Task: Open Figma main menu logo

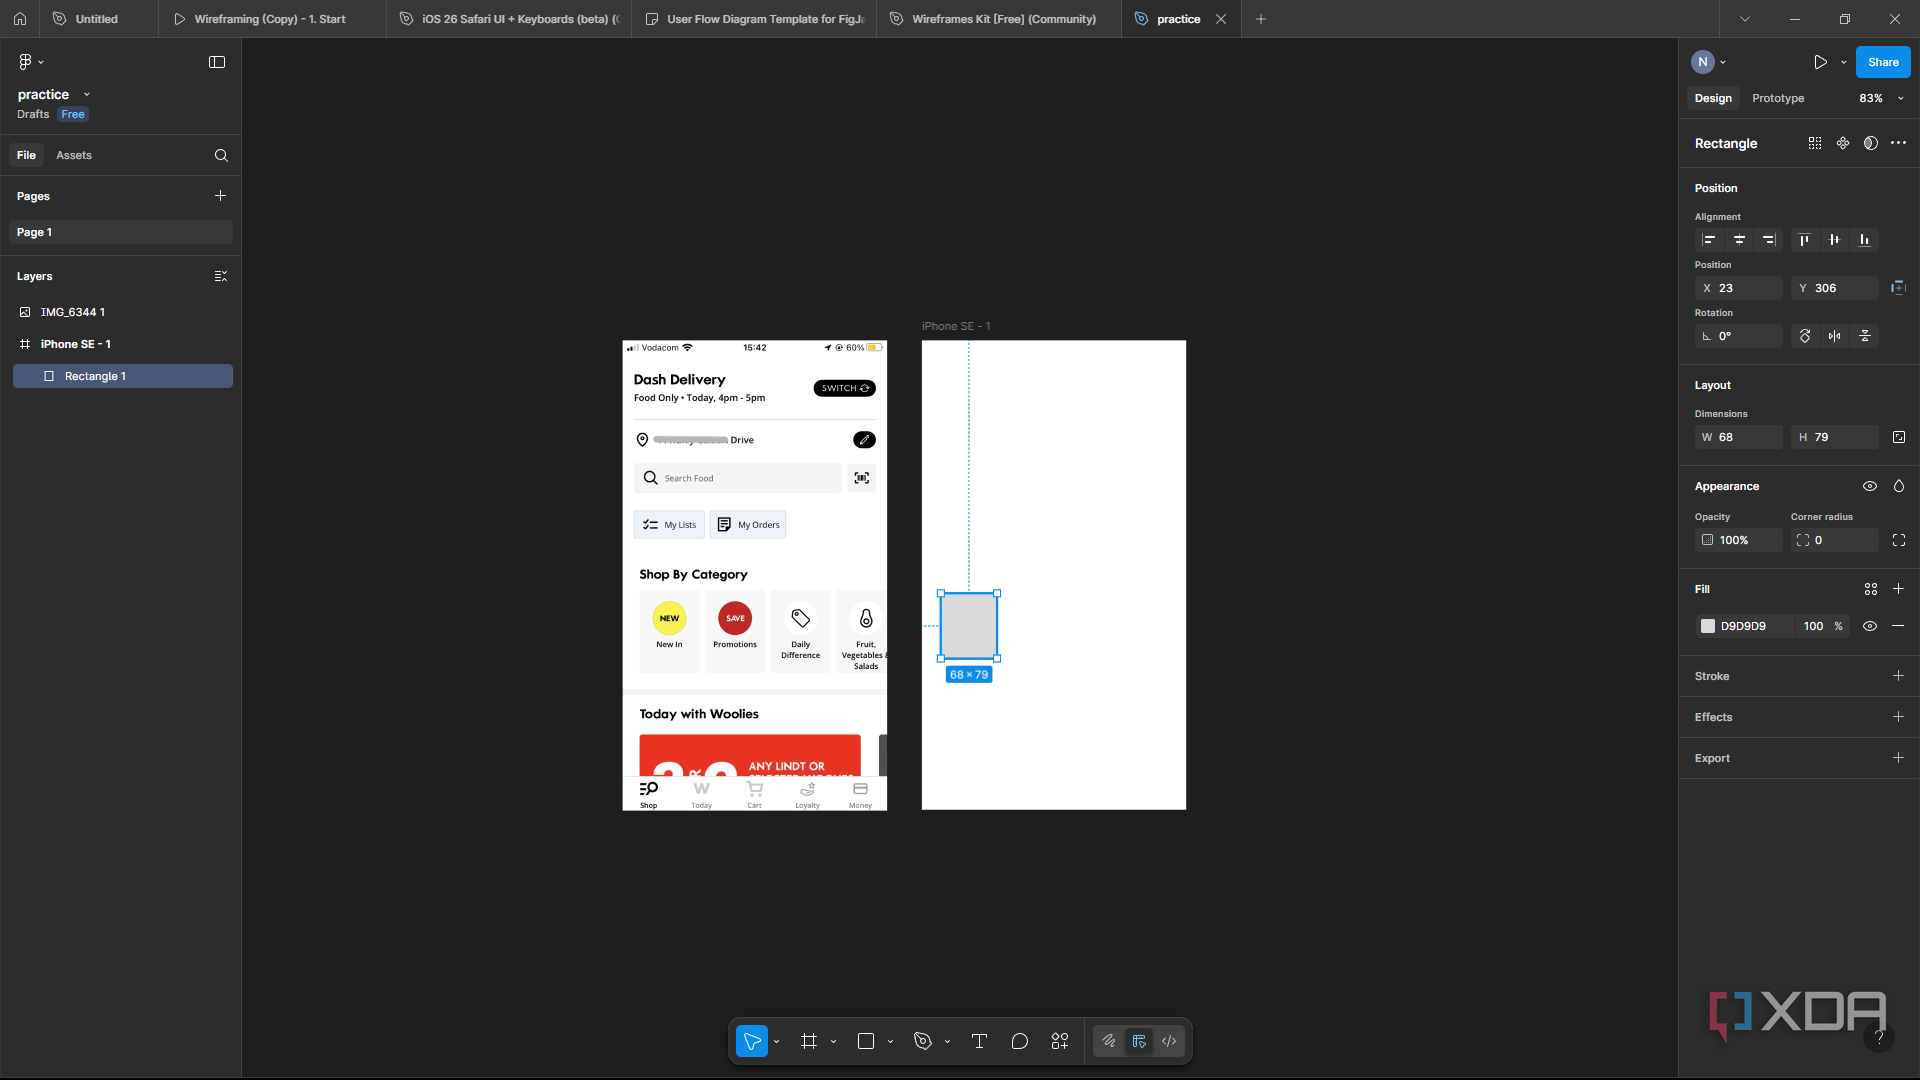Action: (x=26, y=62)
